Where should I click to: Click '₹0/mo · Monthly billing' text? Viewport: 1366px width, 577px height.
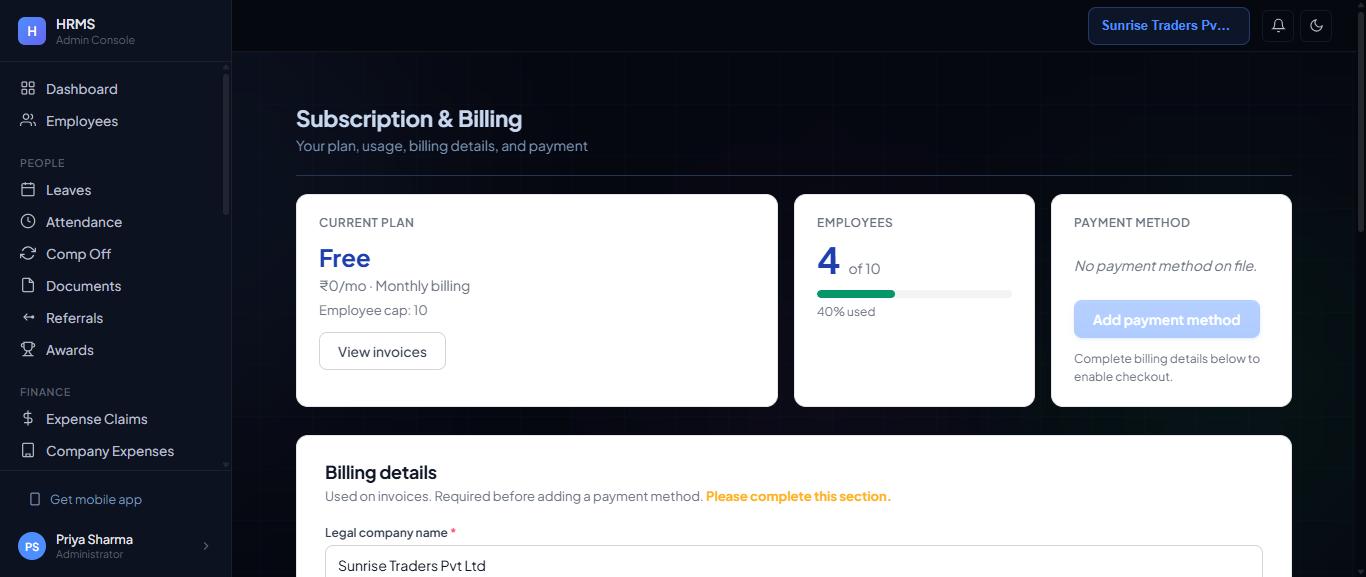coord(394,286)
